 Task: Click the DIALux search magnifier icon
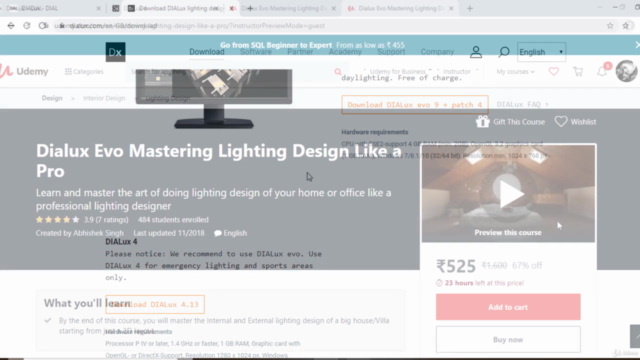tap(504, 52)
